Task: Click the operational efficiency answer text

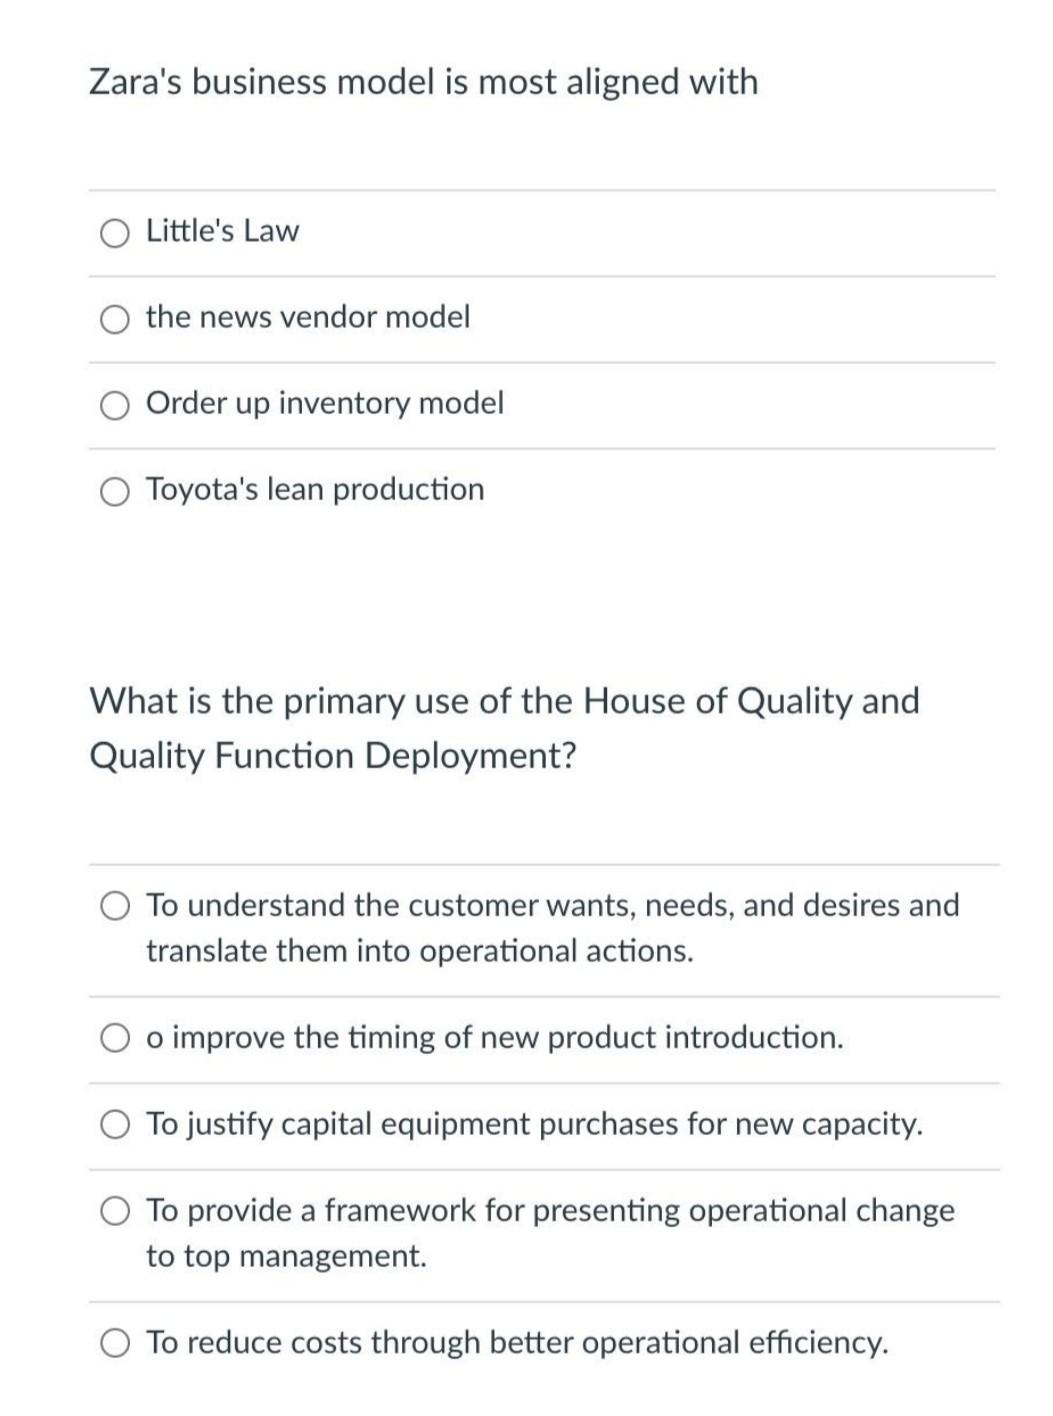Action: click(x=518, y=1343)
